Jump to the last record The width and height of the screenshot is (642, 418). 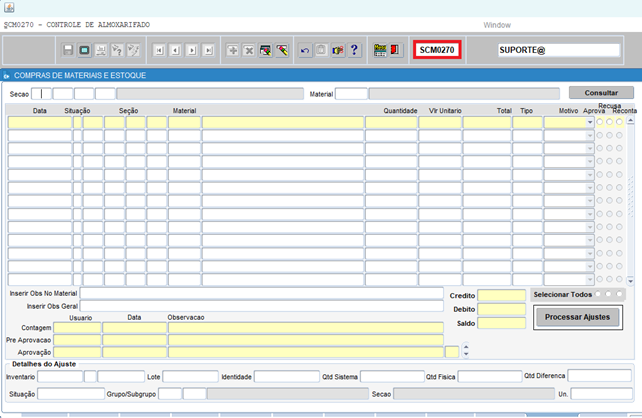pos(208,50)
